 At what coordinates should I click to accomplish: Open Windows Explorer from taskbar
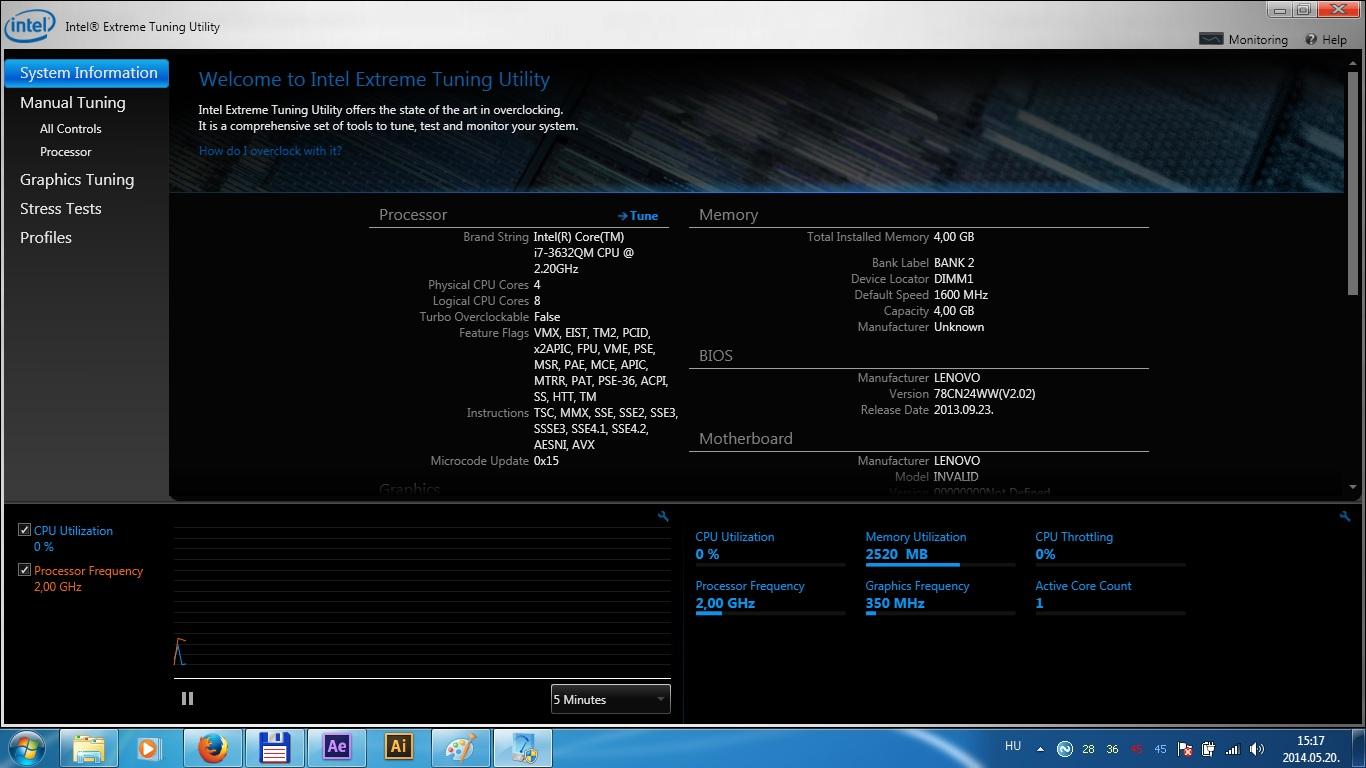[x=89, y=748]
